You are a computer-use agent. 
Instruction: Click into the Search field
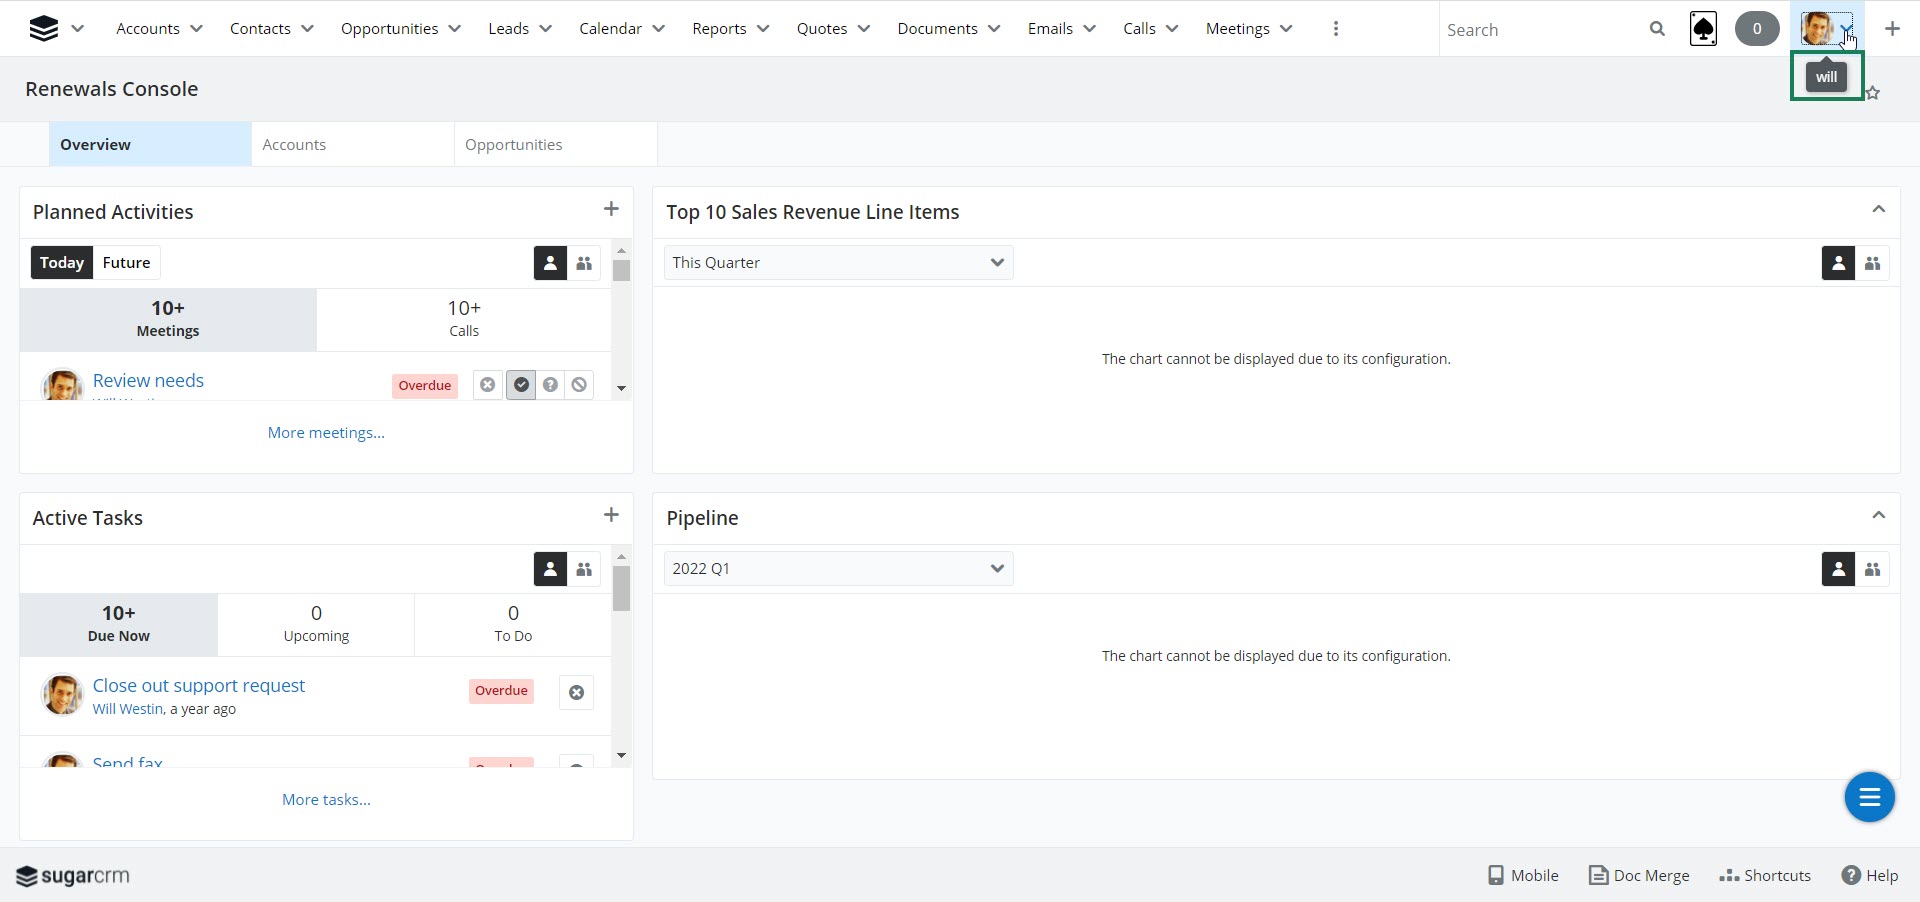point(1540,30)
